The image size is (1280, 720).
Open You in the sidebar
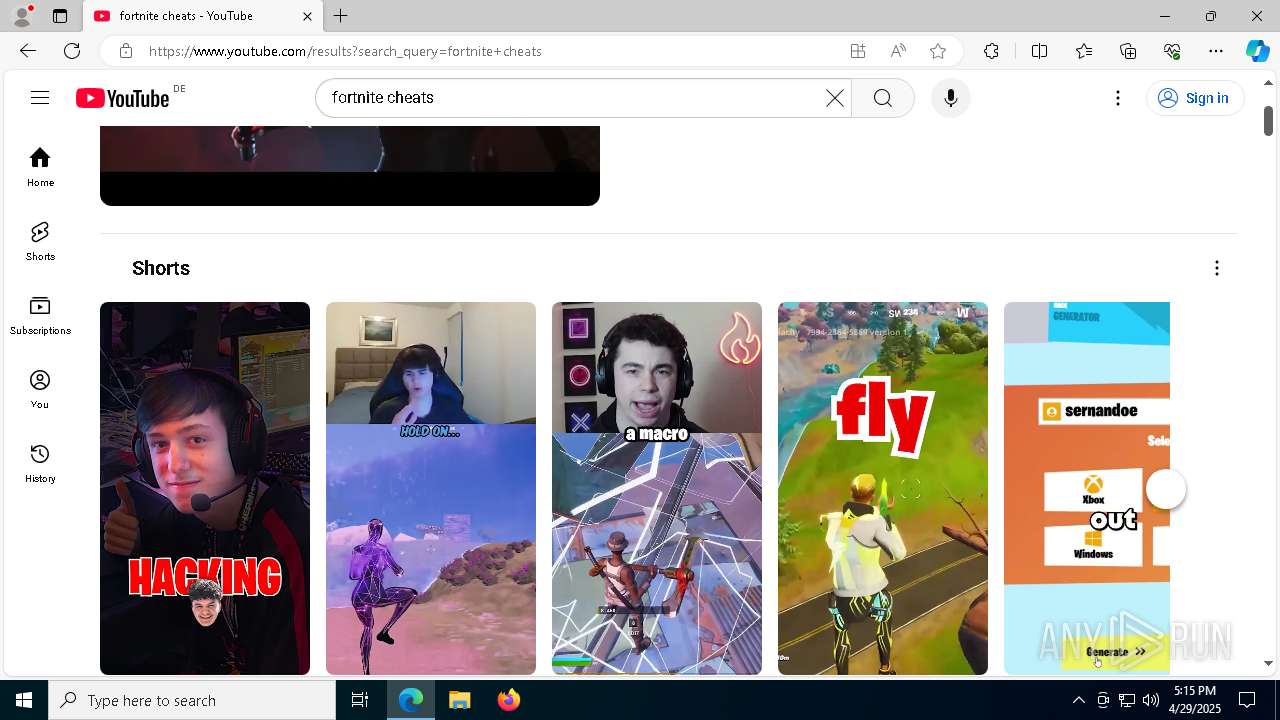(x=40, y=389)
